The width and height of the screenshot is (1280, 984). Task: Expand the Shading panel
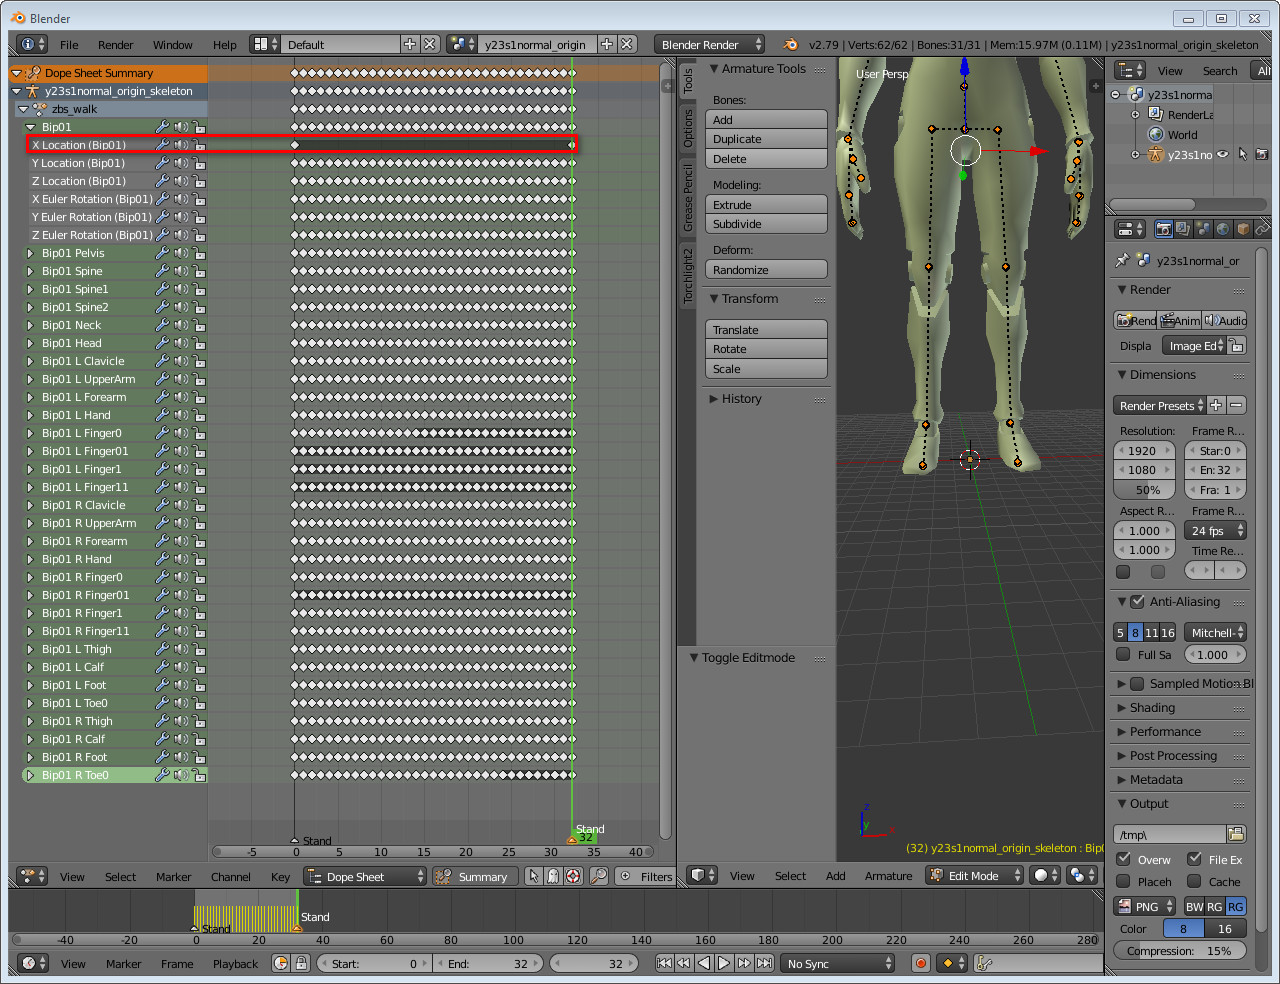pos(1152,707)
